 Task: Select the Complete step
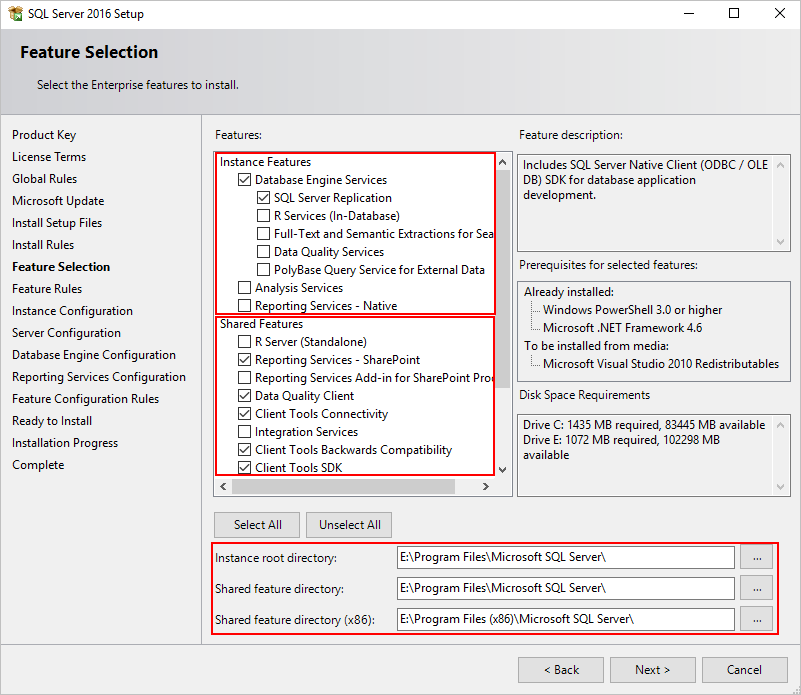pyautogui.click(x=38, y=465)
